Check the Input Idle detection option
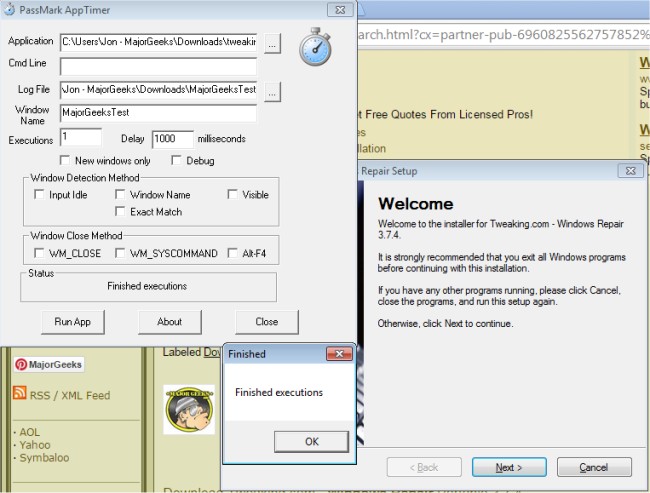The image size is (650, 493). point(39,194)
